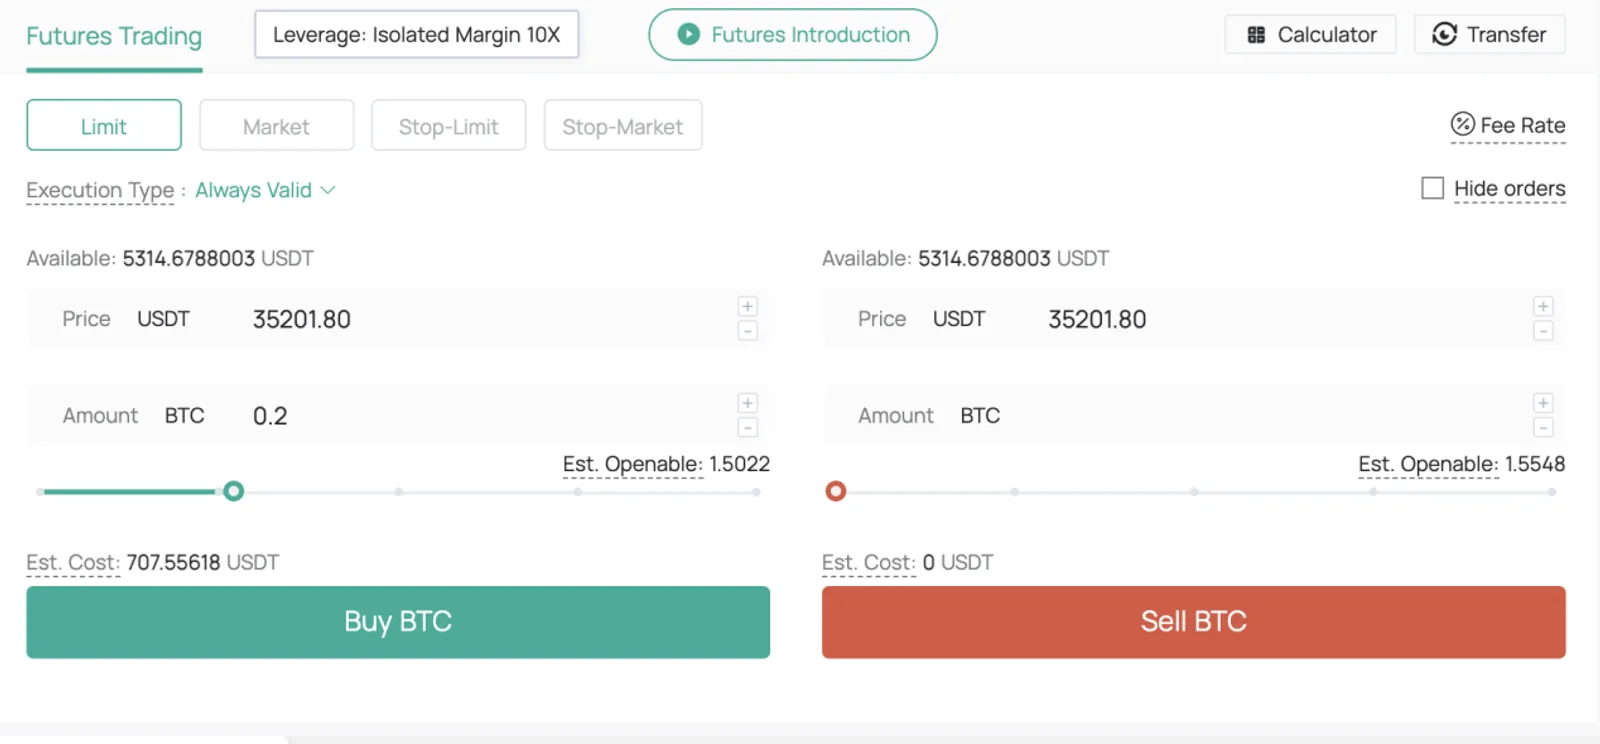Click the Hide orders label text
1600x744 pixels.
[x=1510, y=188]
